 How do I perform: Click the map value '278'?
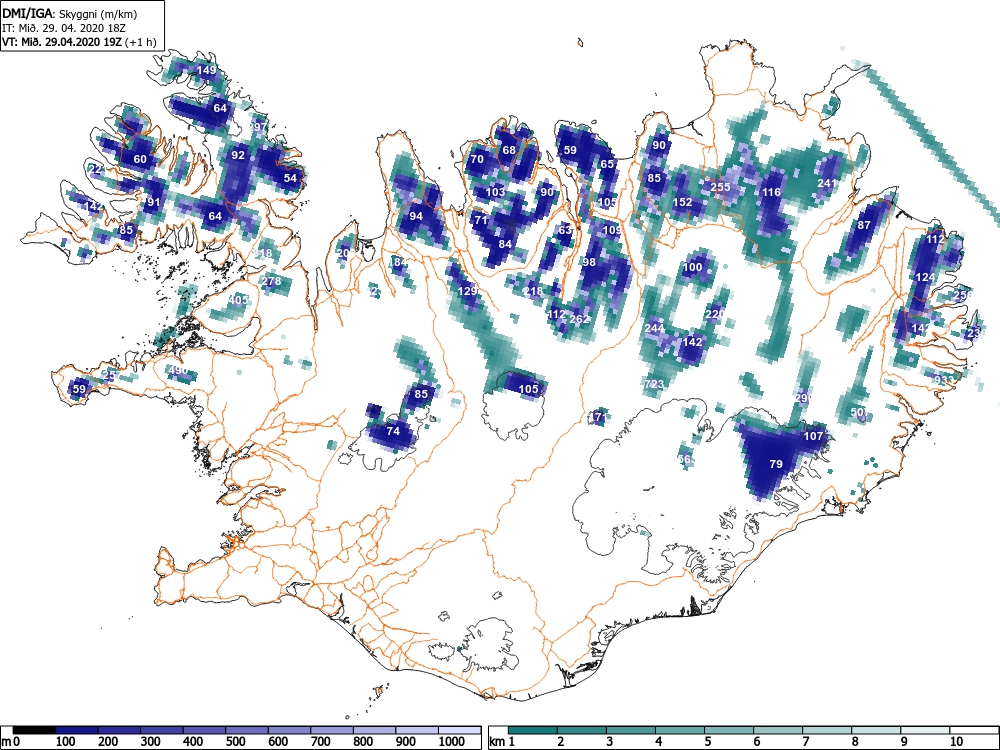click(271, 281)
